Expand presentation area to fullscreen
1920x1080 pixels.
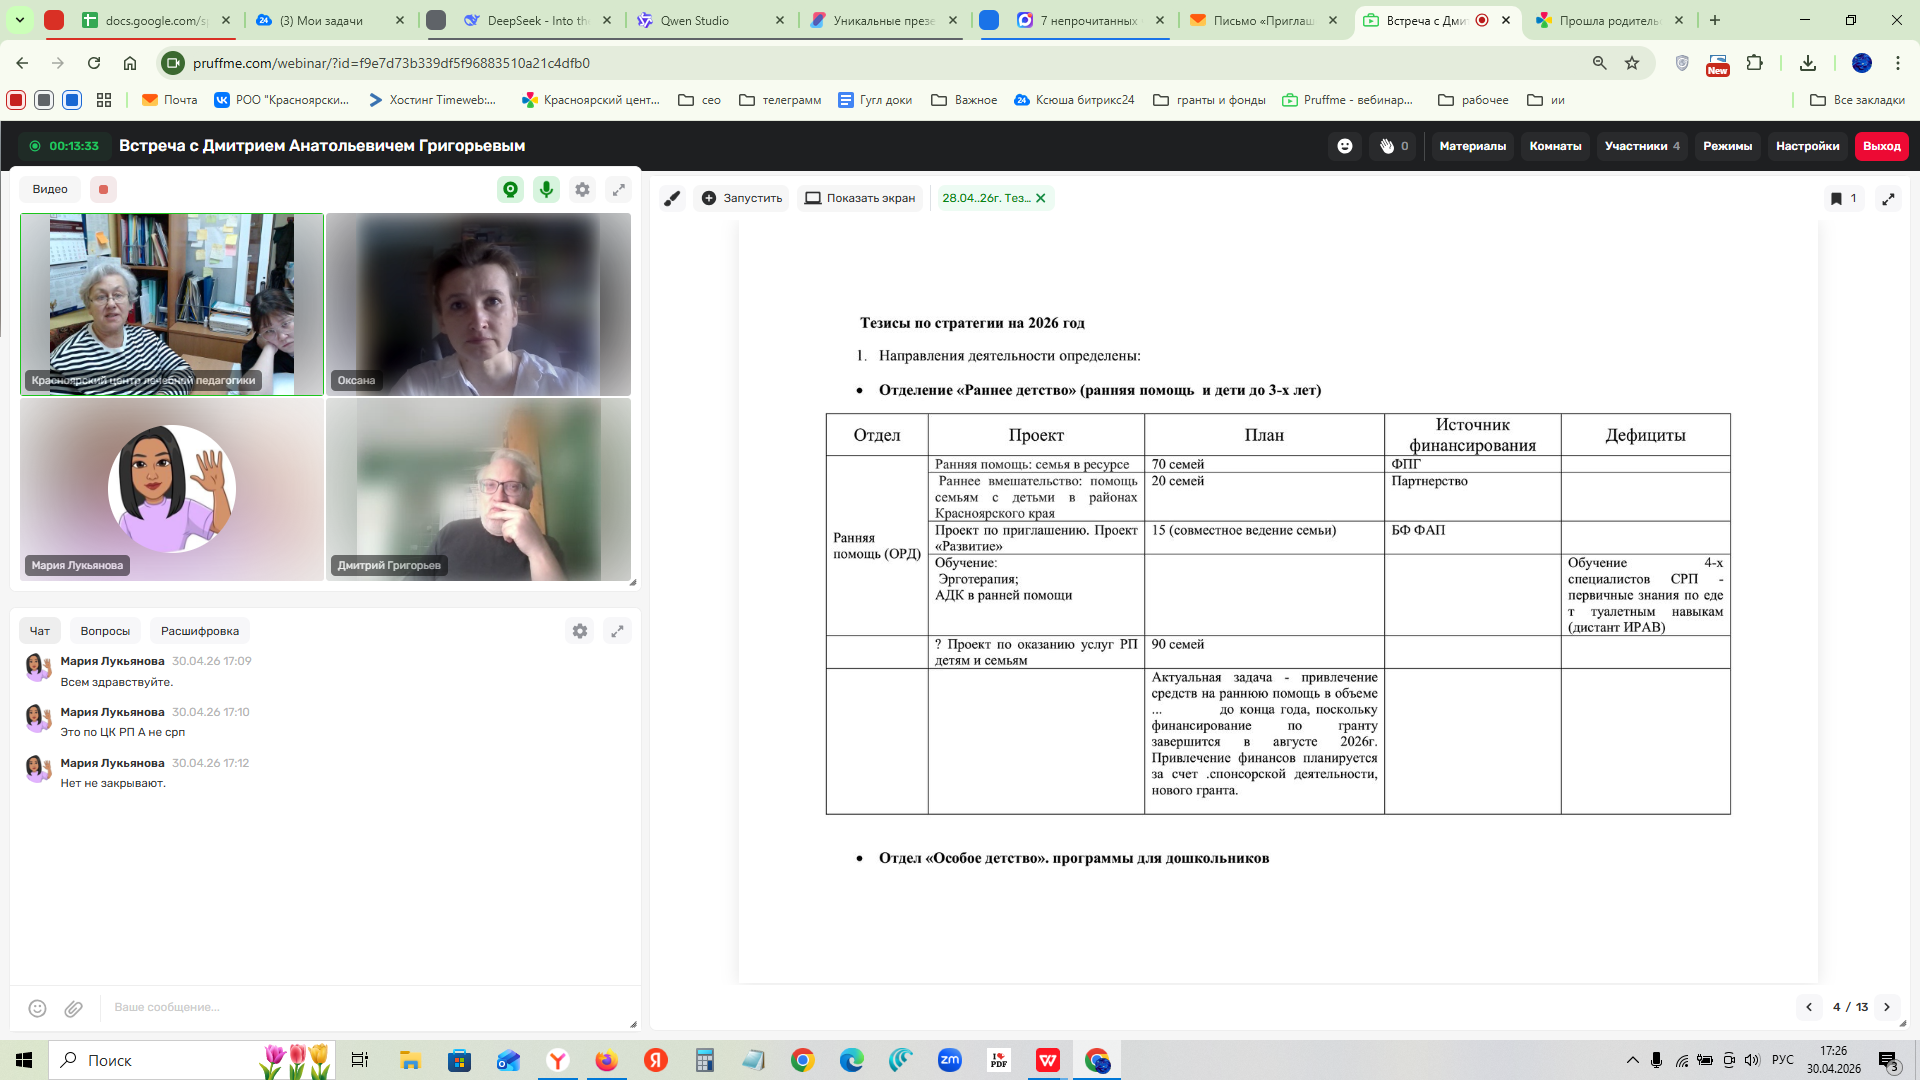tap(1888, 199)
